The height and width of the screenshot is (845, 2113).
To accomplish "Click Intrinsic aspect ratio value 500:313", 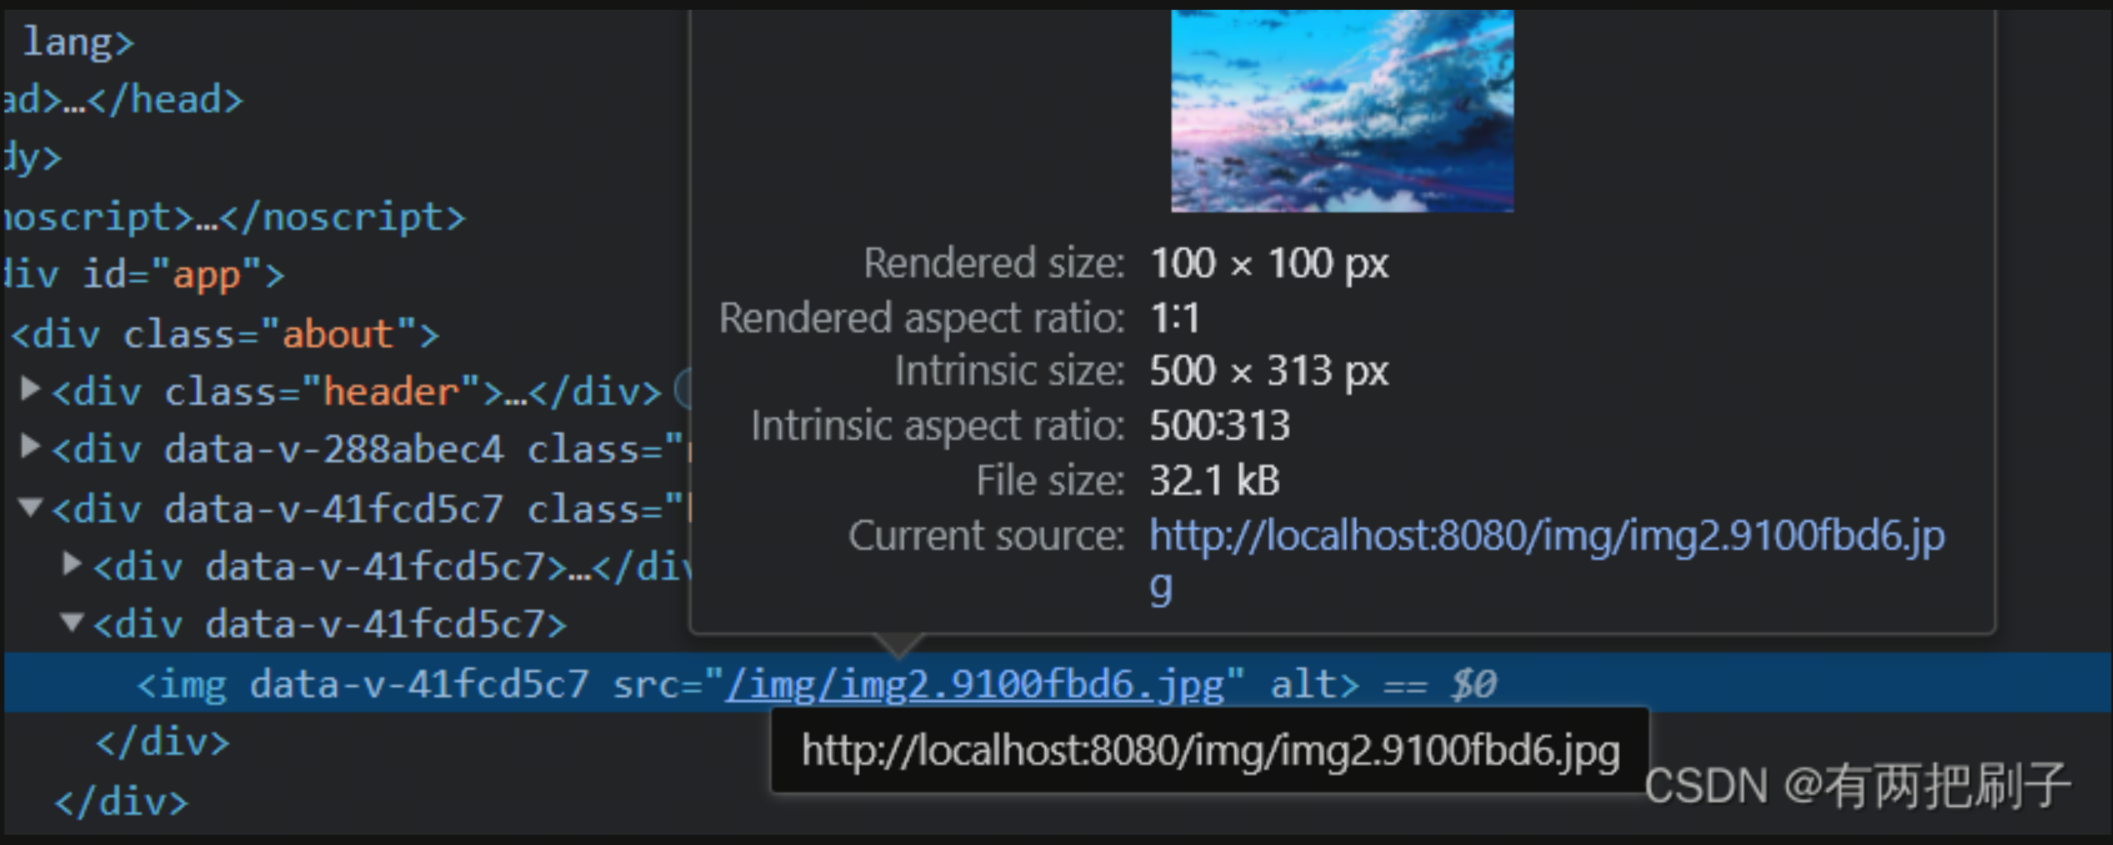I will pos(1219,426).
